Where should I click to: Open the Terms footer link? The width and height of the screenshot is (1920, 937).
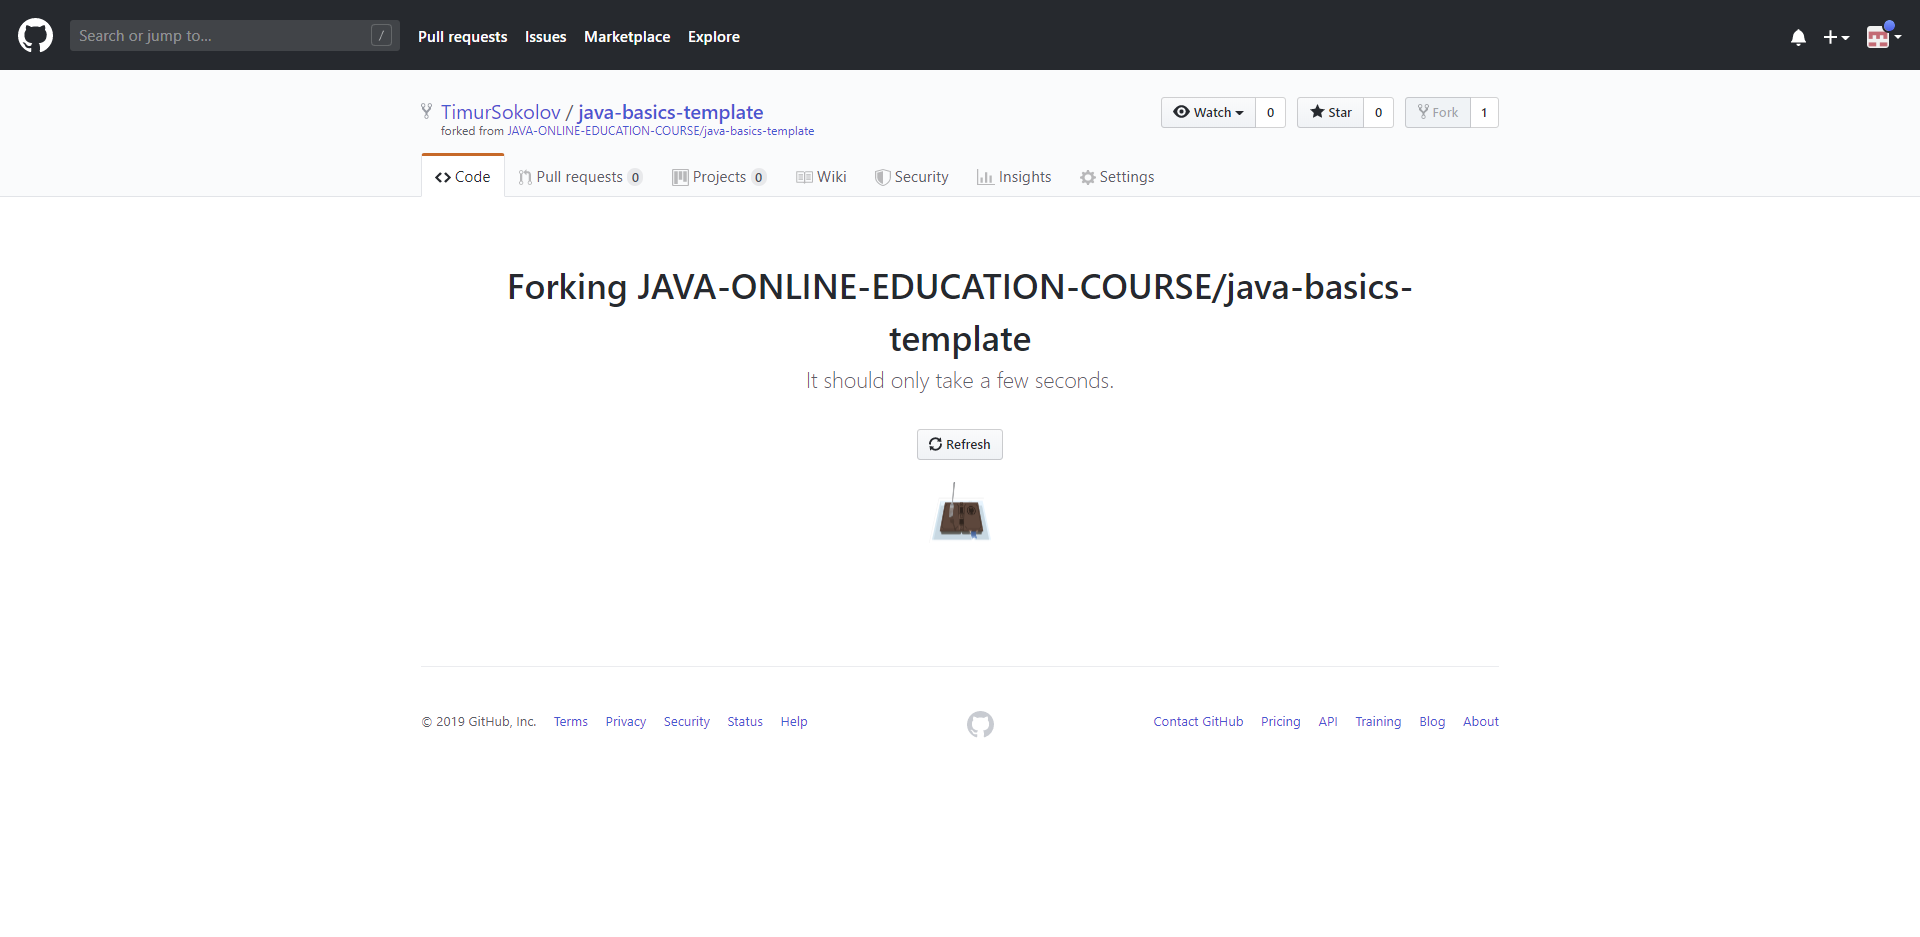[x=571, y=722]
